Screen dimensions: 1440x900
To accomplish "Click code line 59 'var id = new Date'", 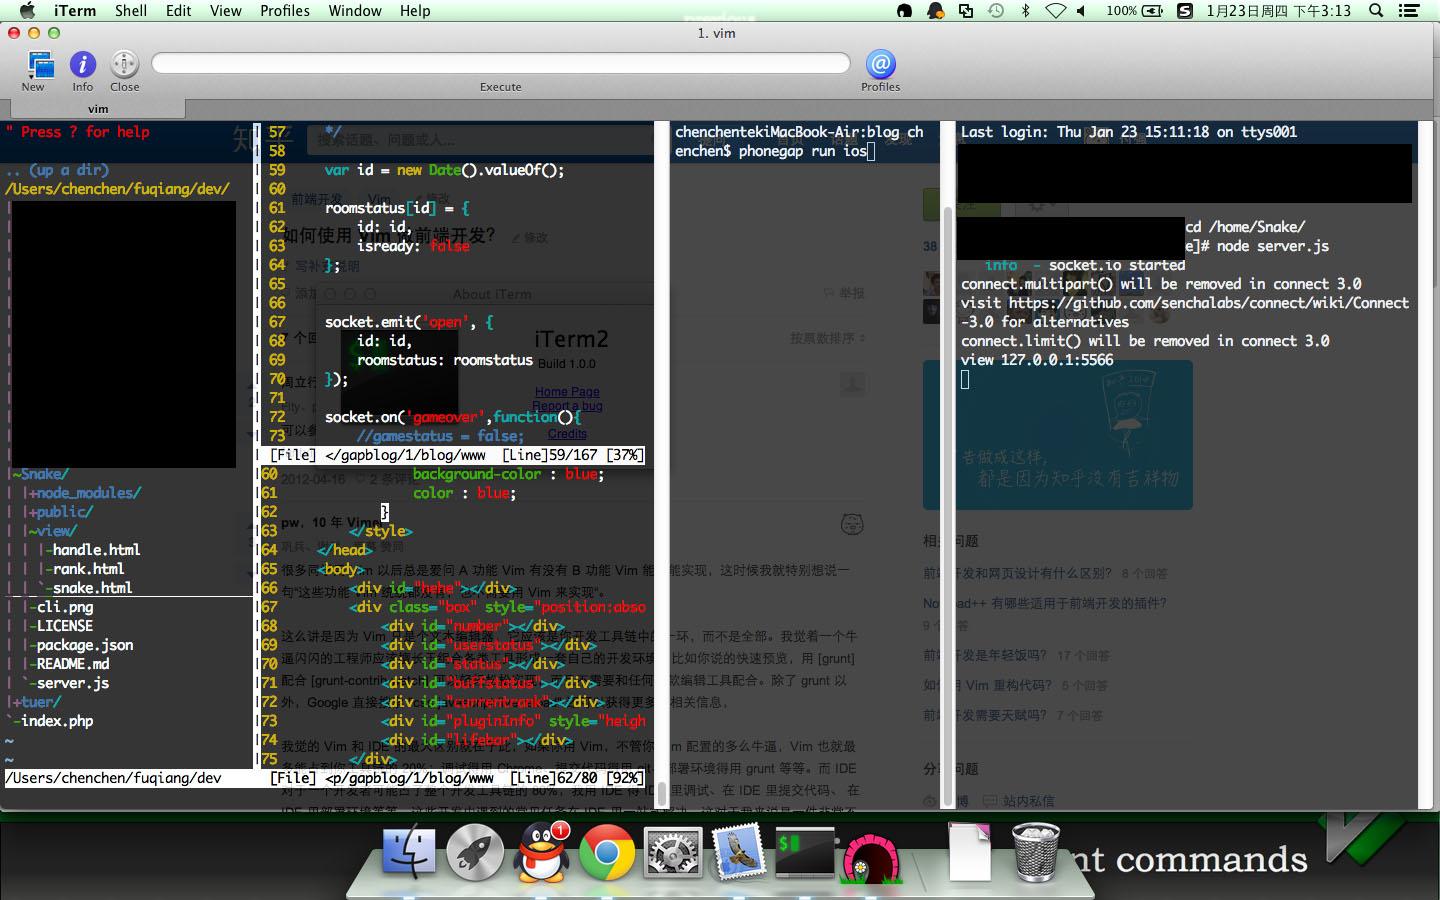I will [x=444, y=170].
